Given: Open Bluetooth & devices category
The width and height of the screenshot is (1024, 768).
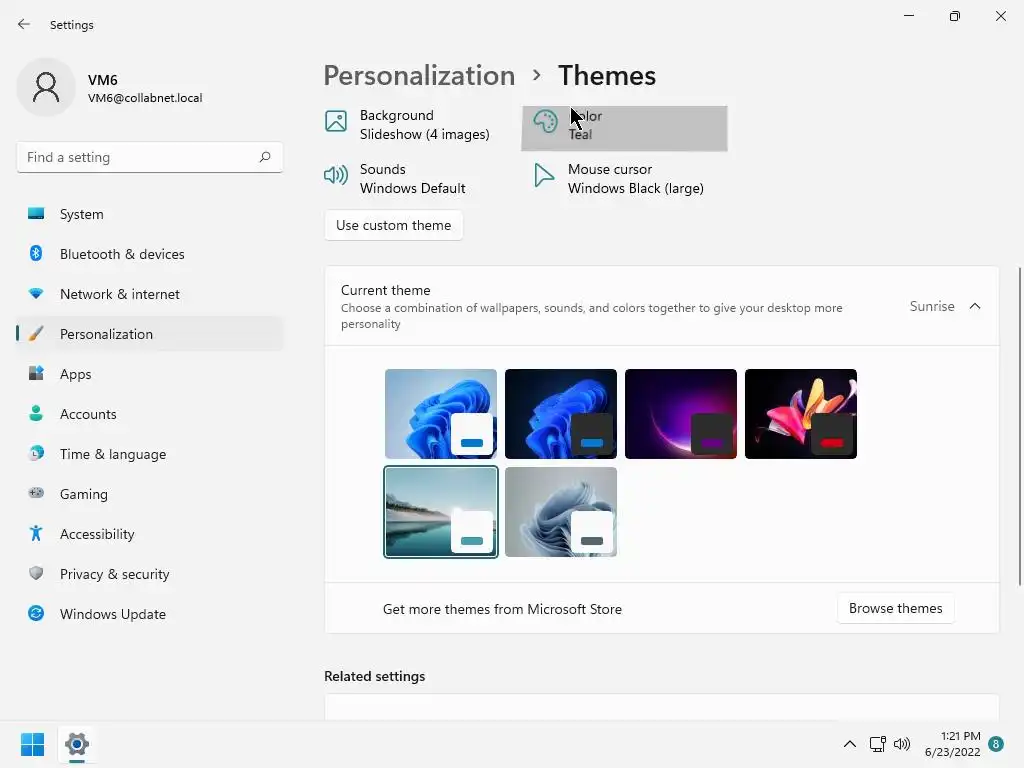Looking at the screenshot, I should pos(150,254).
